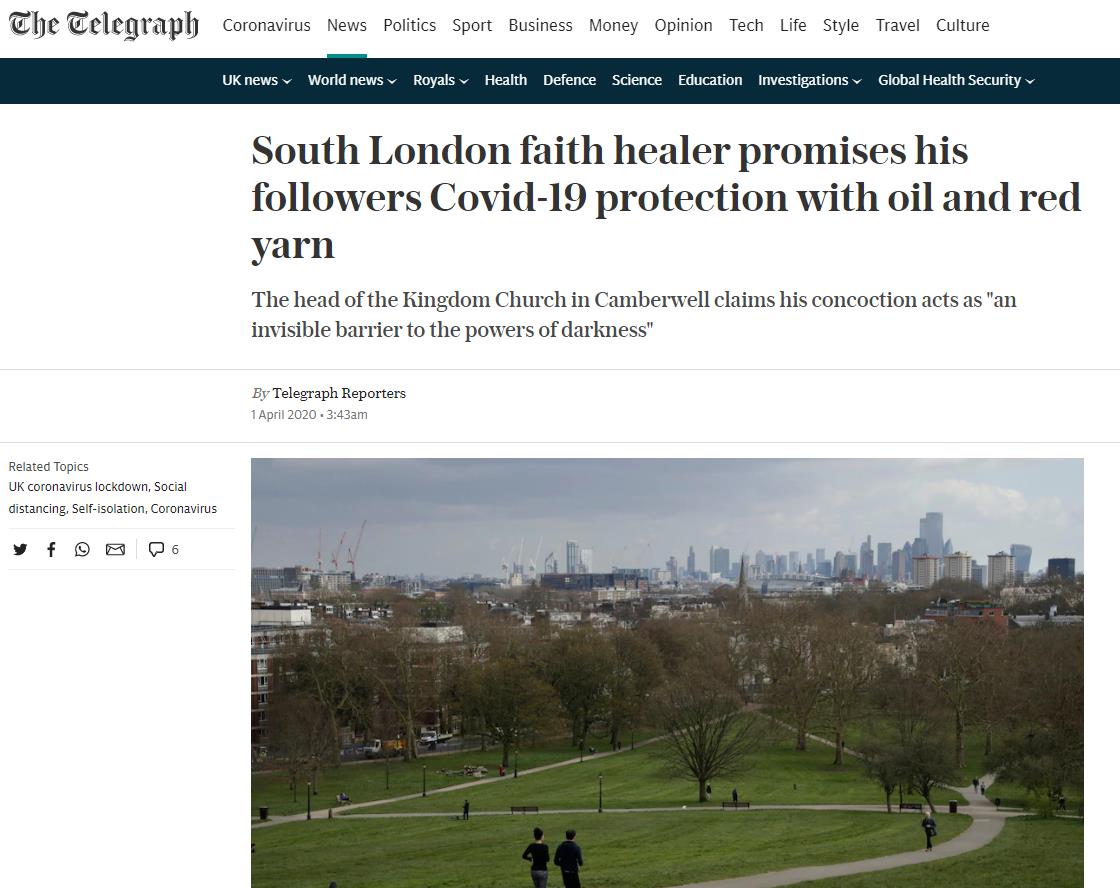
Task: Select the Politics tab
Action: click(x=409, y=25)
